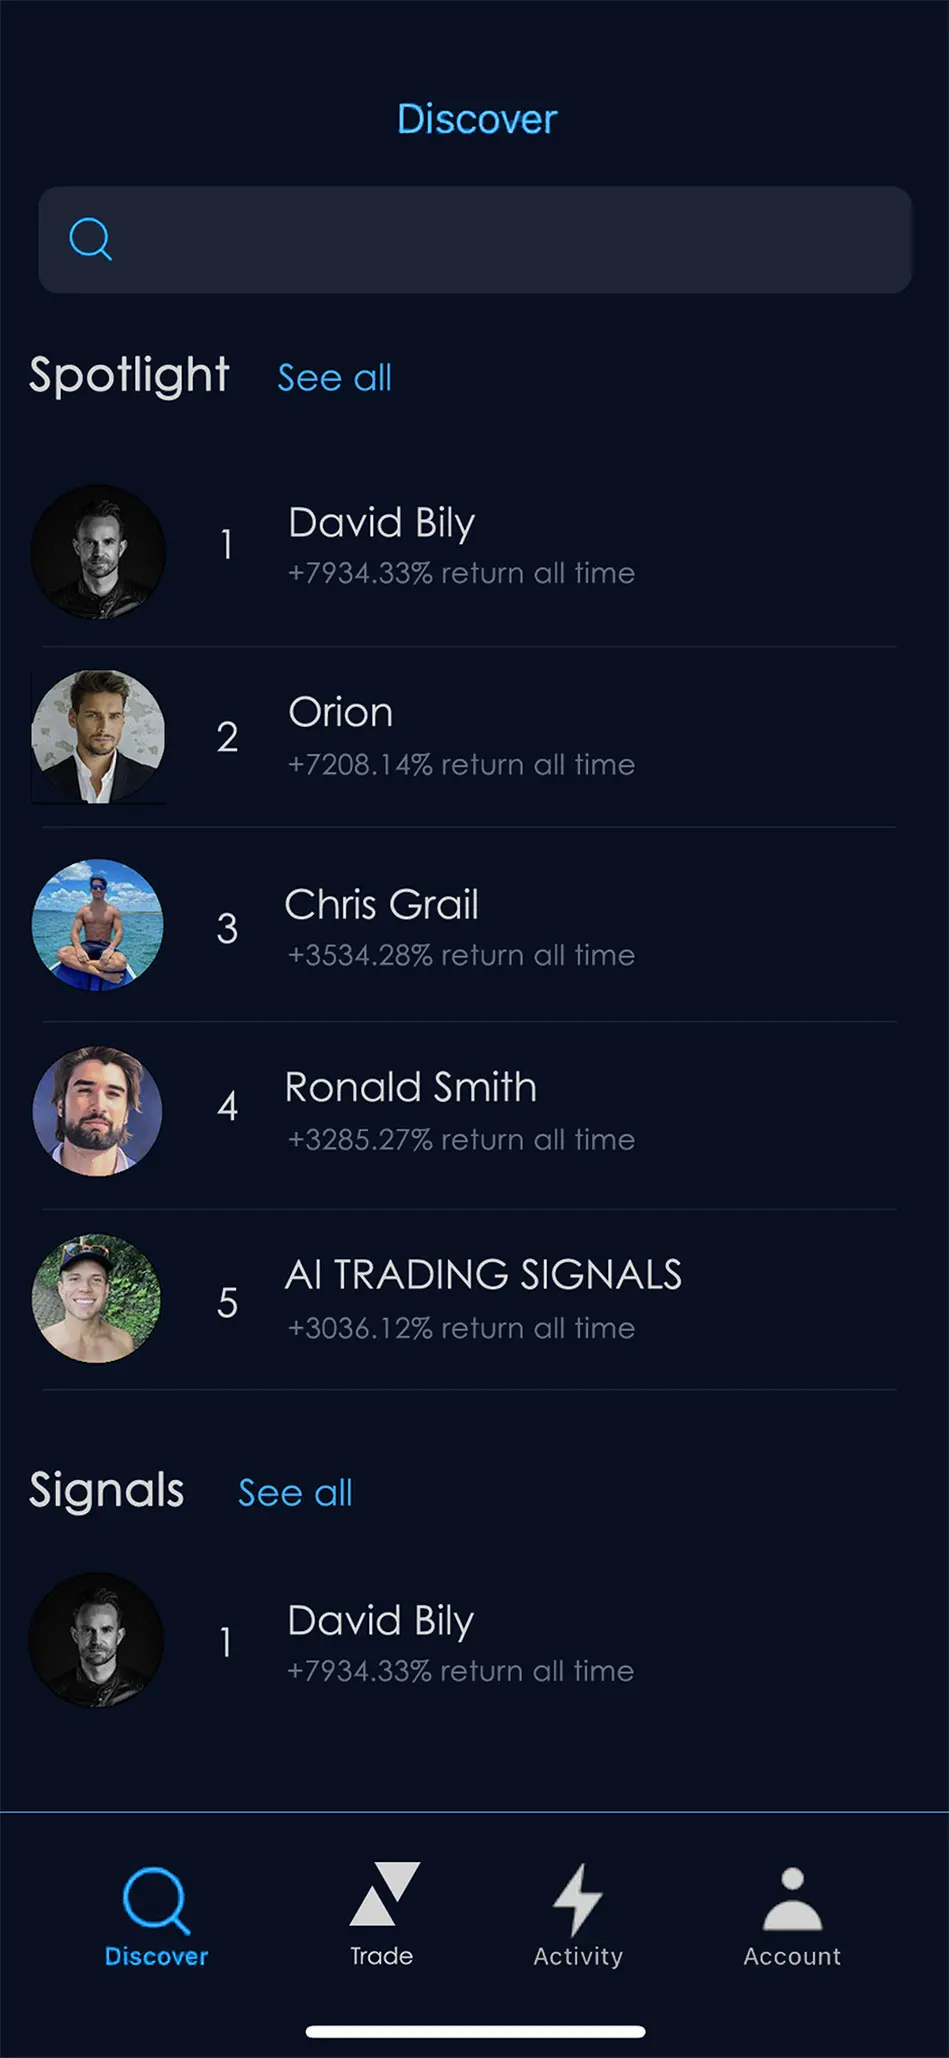This screenshot has width=949, height=2058.
Task: Tap the Account person icon
Action: 792,1898
